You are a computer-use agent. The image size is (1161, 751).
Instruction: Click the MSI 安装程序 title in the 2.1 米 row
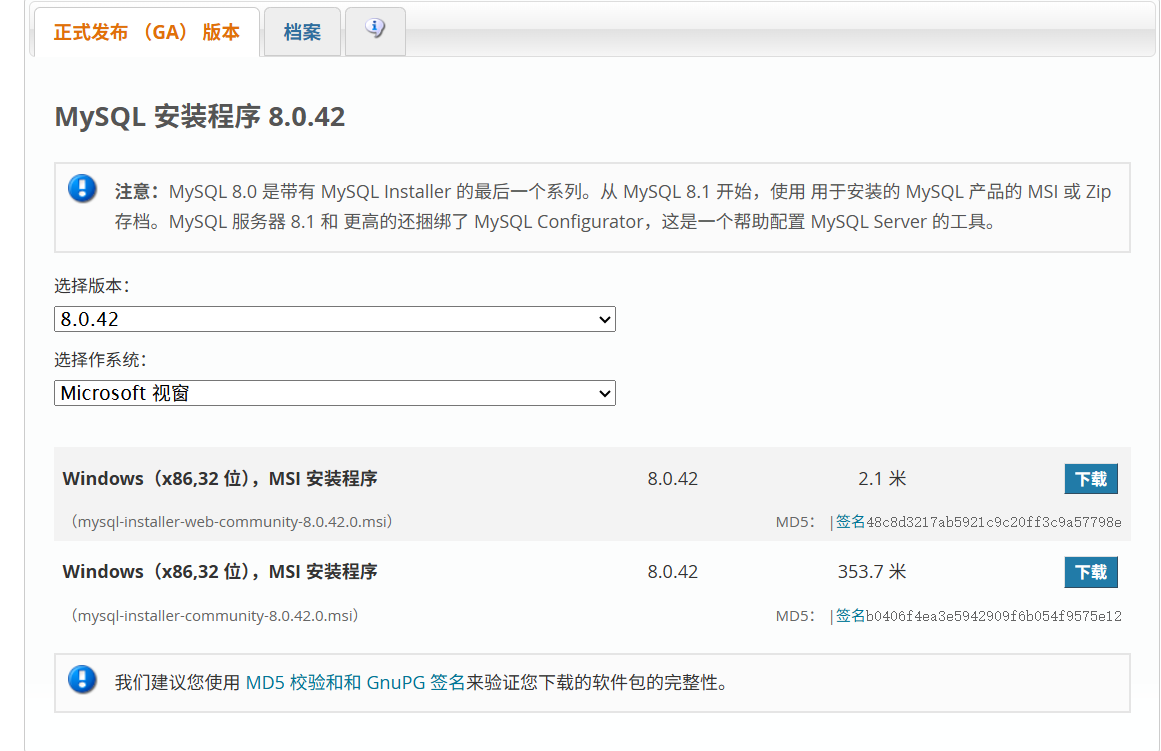coord(220,478)
